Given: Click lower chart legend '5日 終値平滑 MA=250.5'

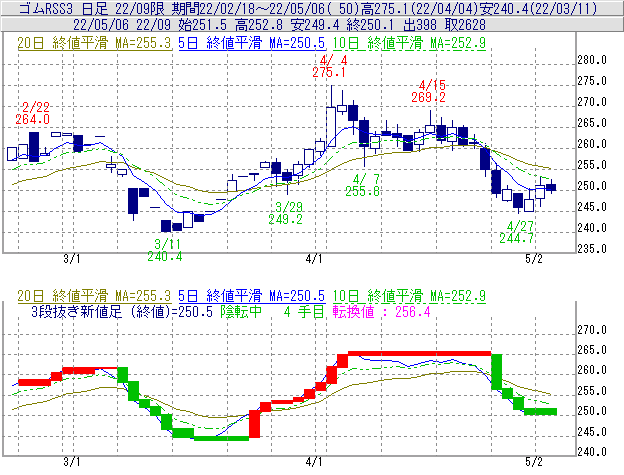Looking at the screenshot, I should tap(252, 296).
